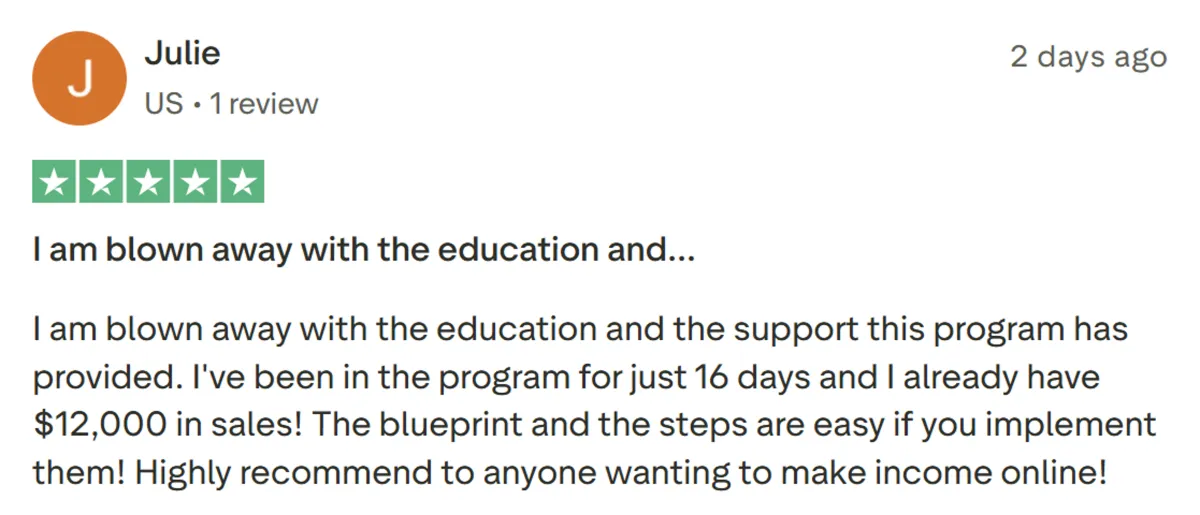Click the fourth green star rating

pos(194,183)
